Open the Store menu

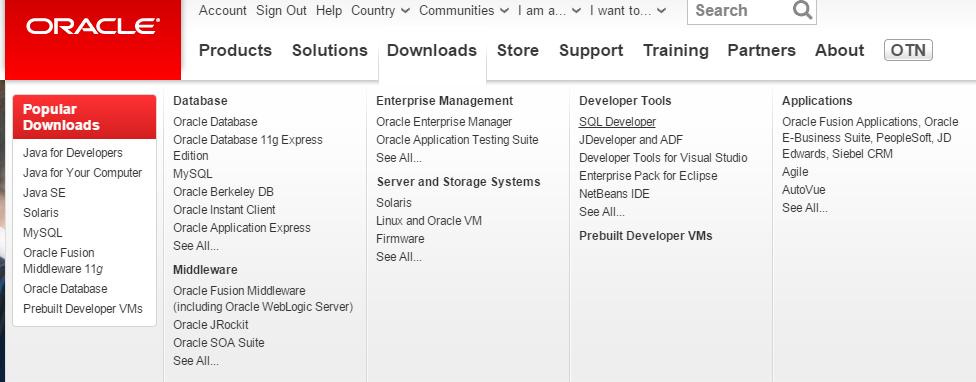(x=518, y=50)
